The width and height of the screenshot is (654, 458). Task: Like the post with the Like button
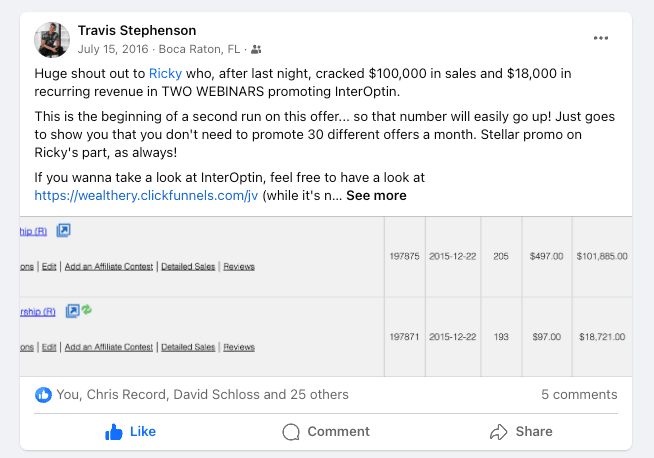point(130,432)
